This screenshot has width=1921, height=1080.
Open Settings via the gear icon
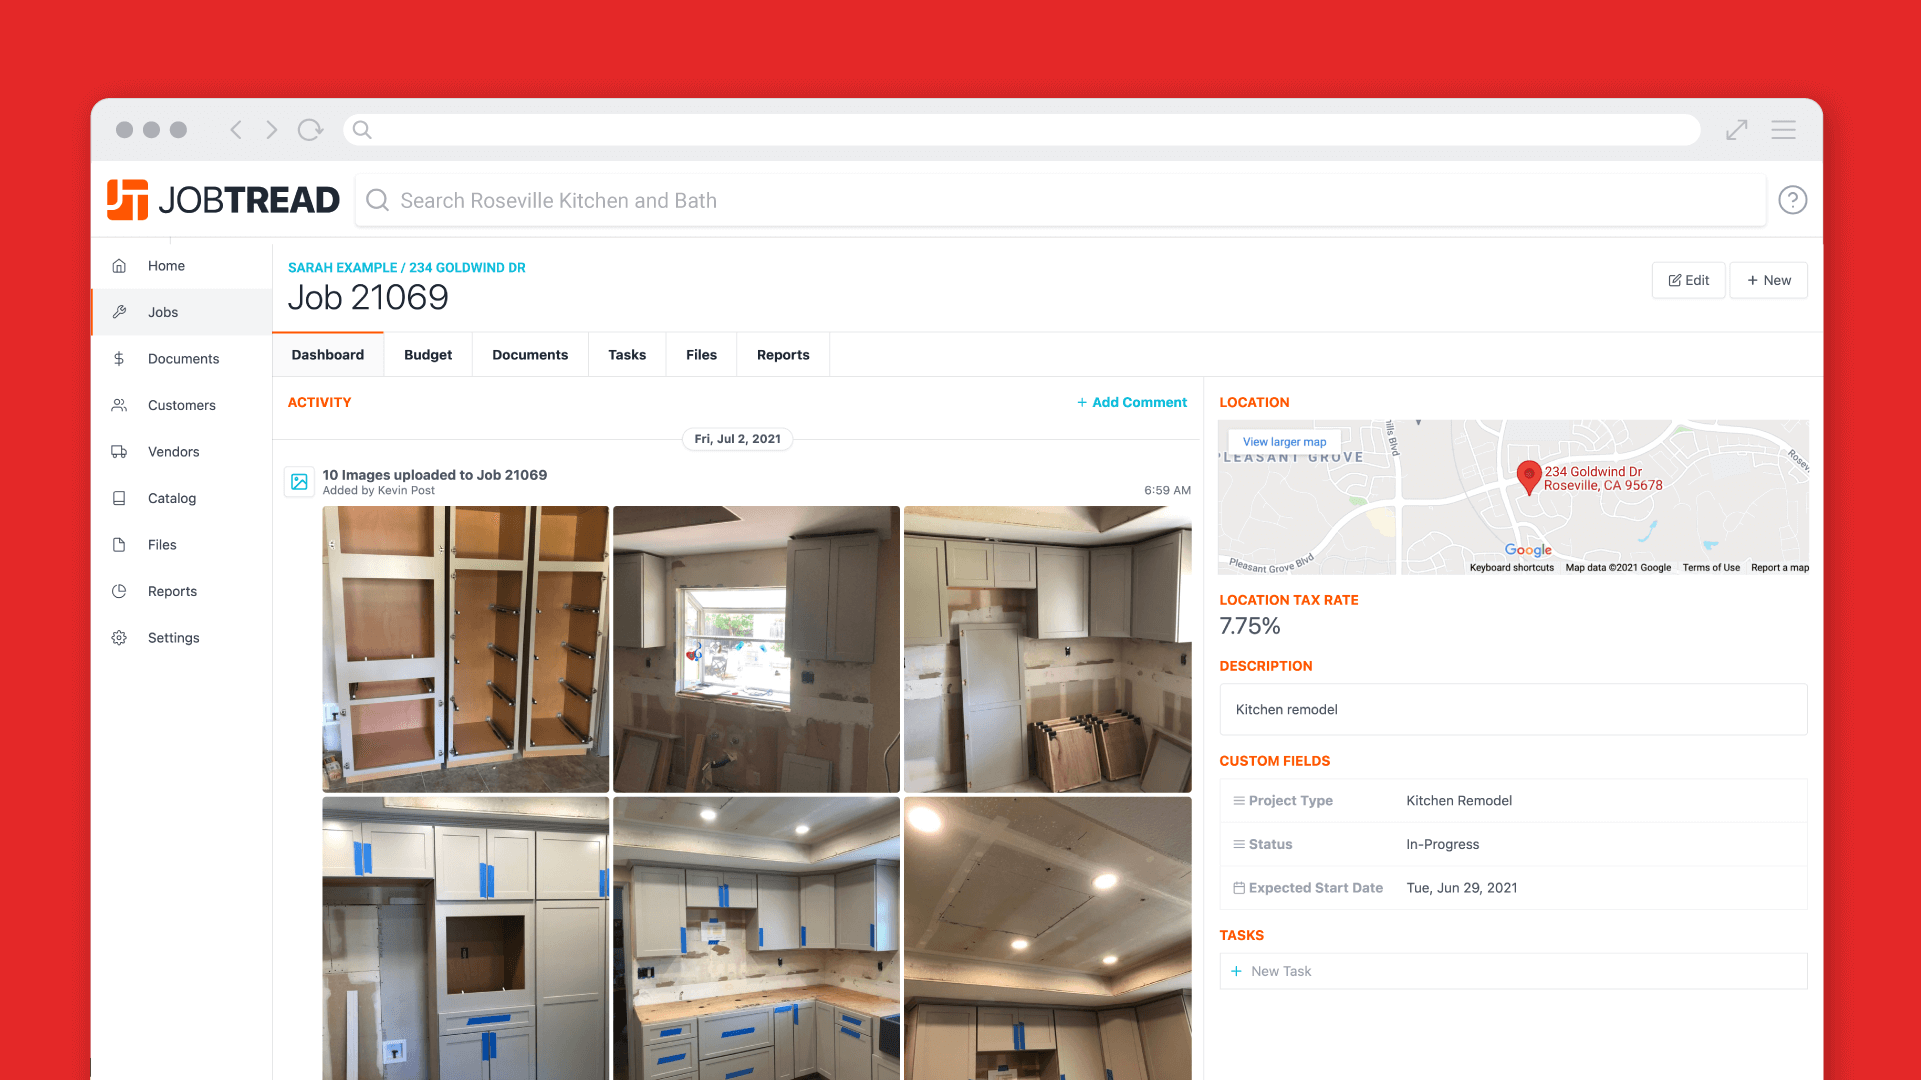click(119, 638)
